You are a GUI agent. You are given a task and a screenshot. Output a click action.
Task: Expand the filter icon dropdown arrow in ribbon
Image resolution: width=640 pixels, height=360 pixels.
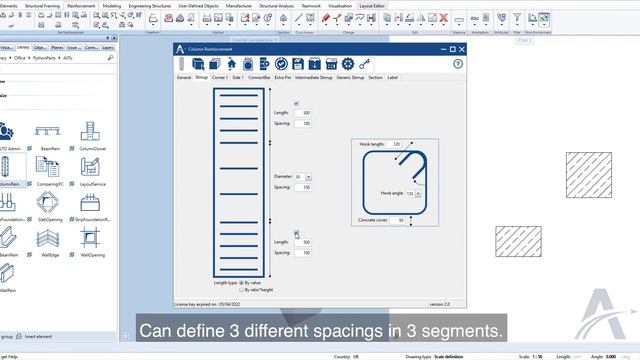517,25
